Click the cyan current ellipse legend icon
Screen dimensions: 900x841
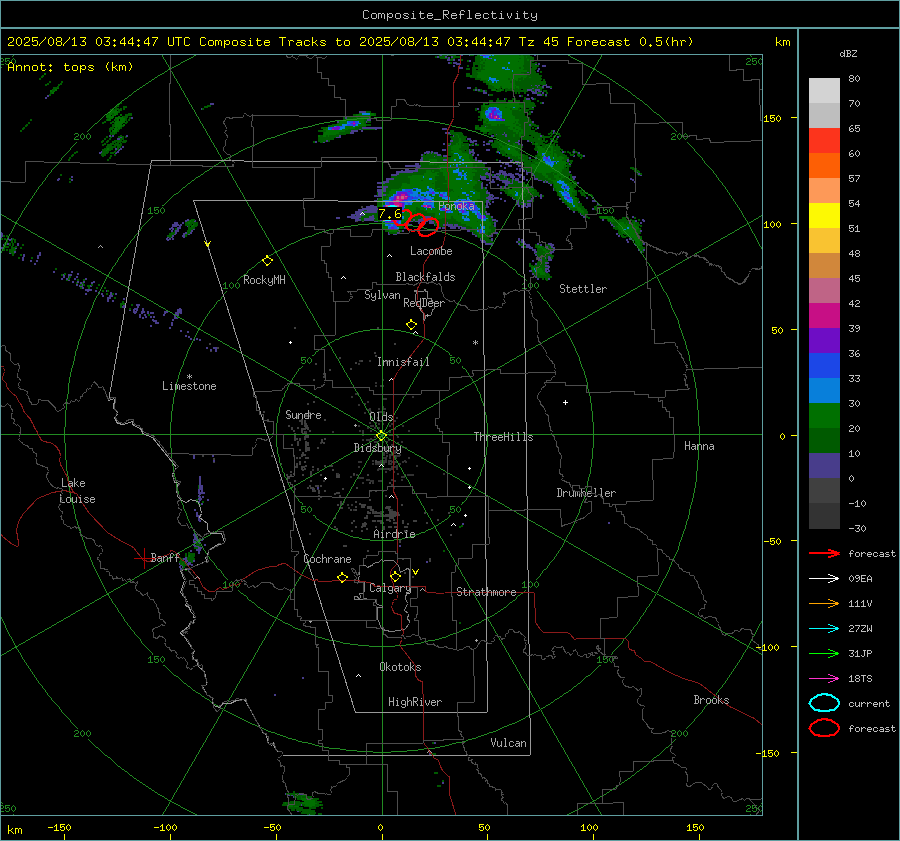[x=824, y=703]
